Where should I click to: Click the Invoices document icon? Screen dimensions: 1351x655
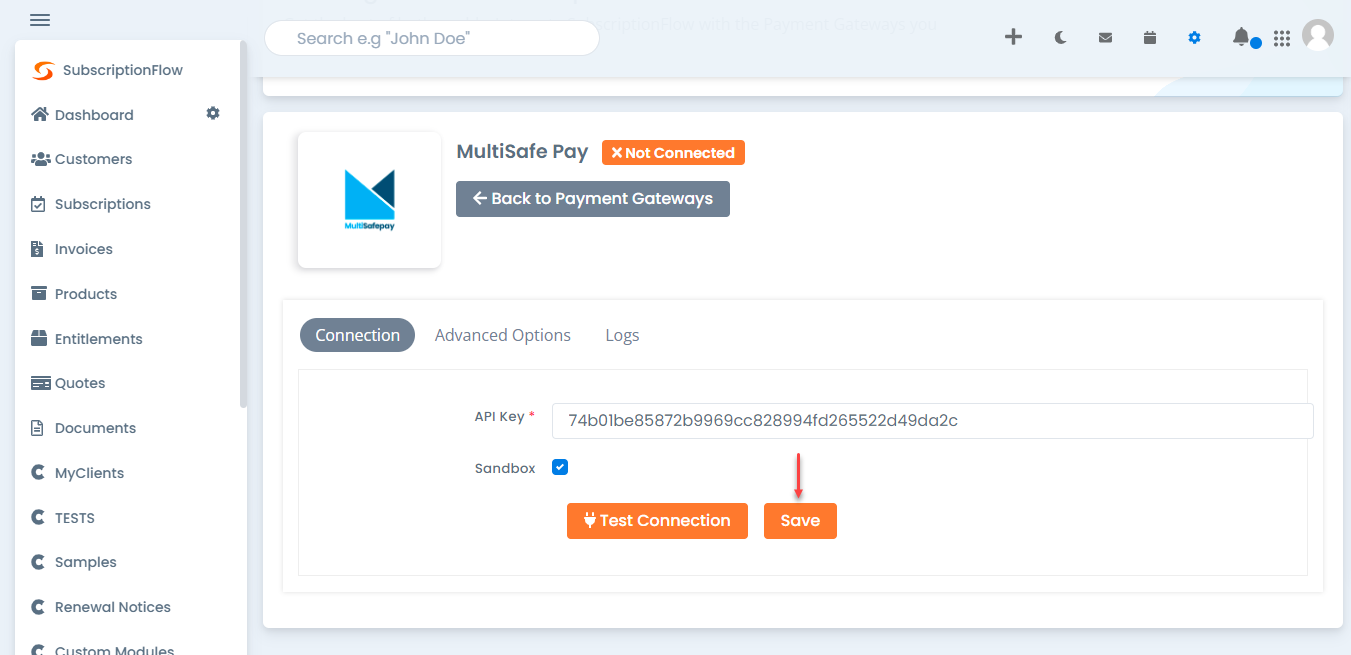[x=37, y=249]
